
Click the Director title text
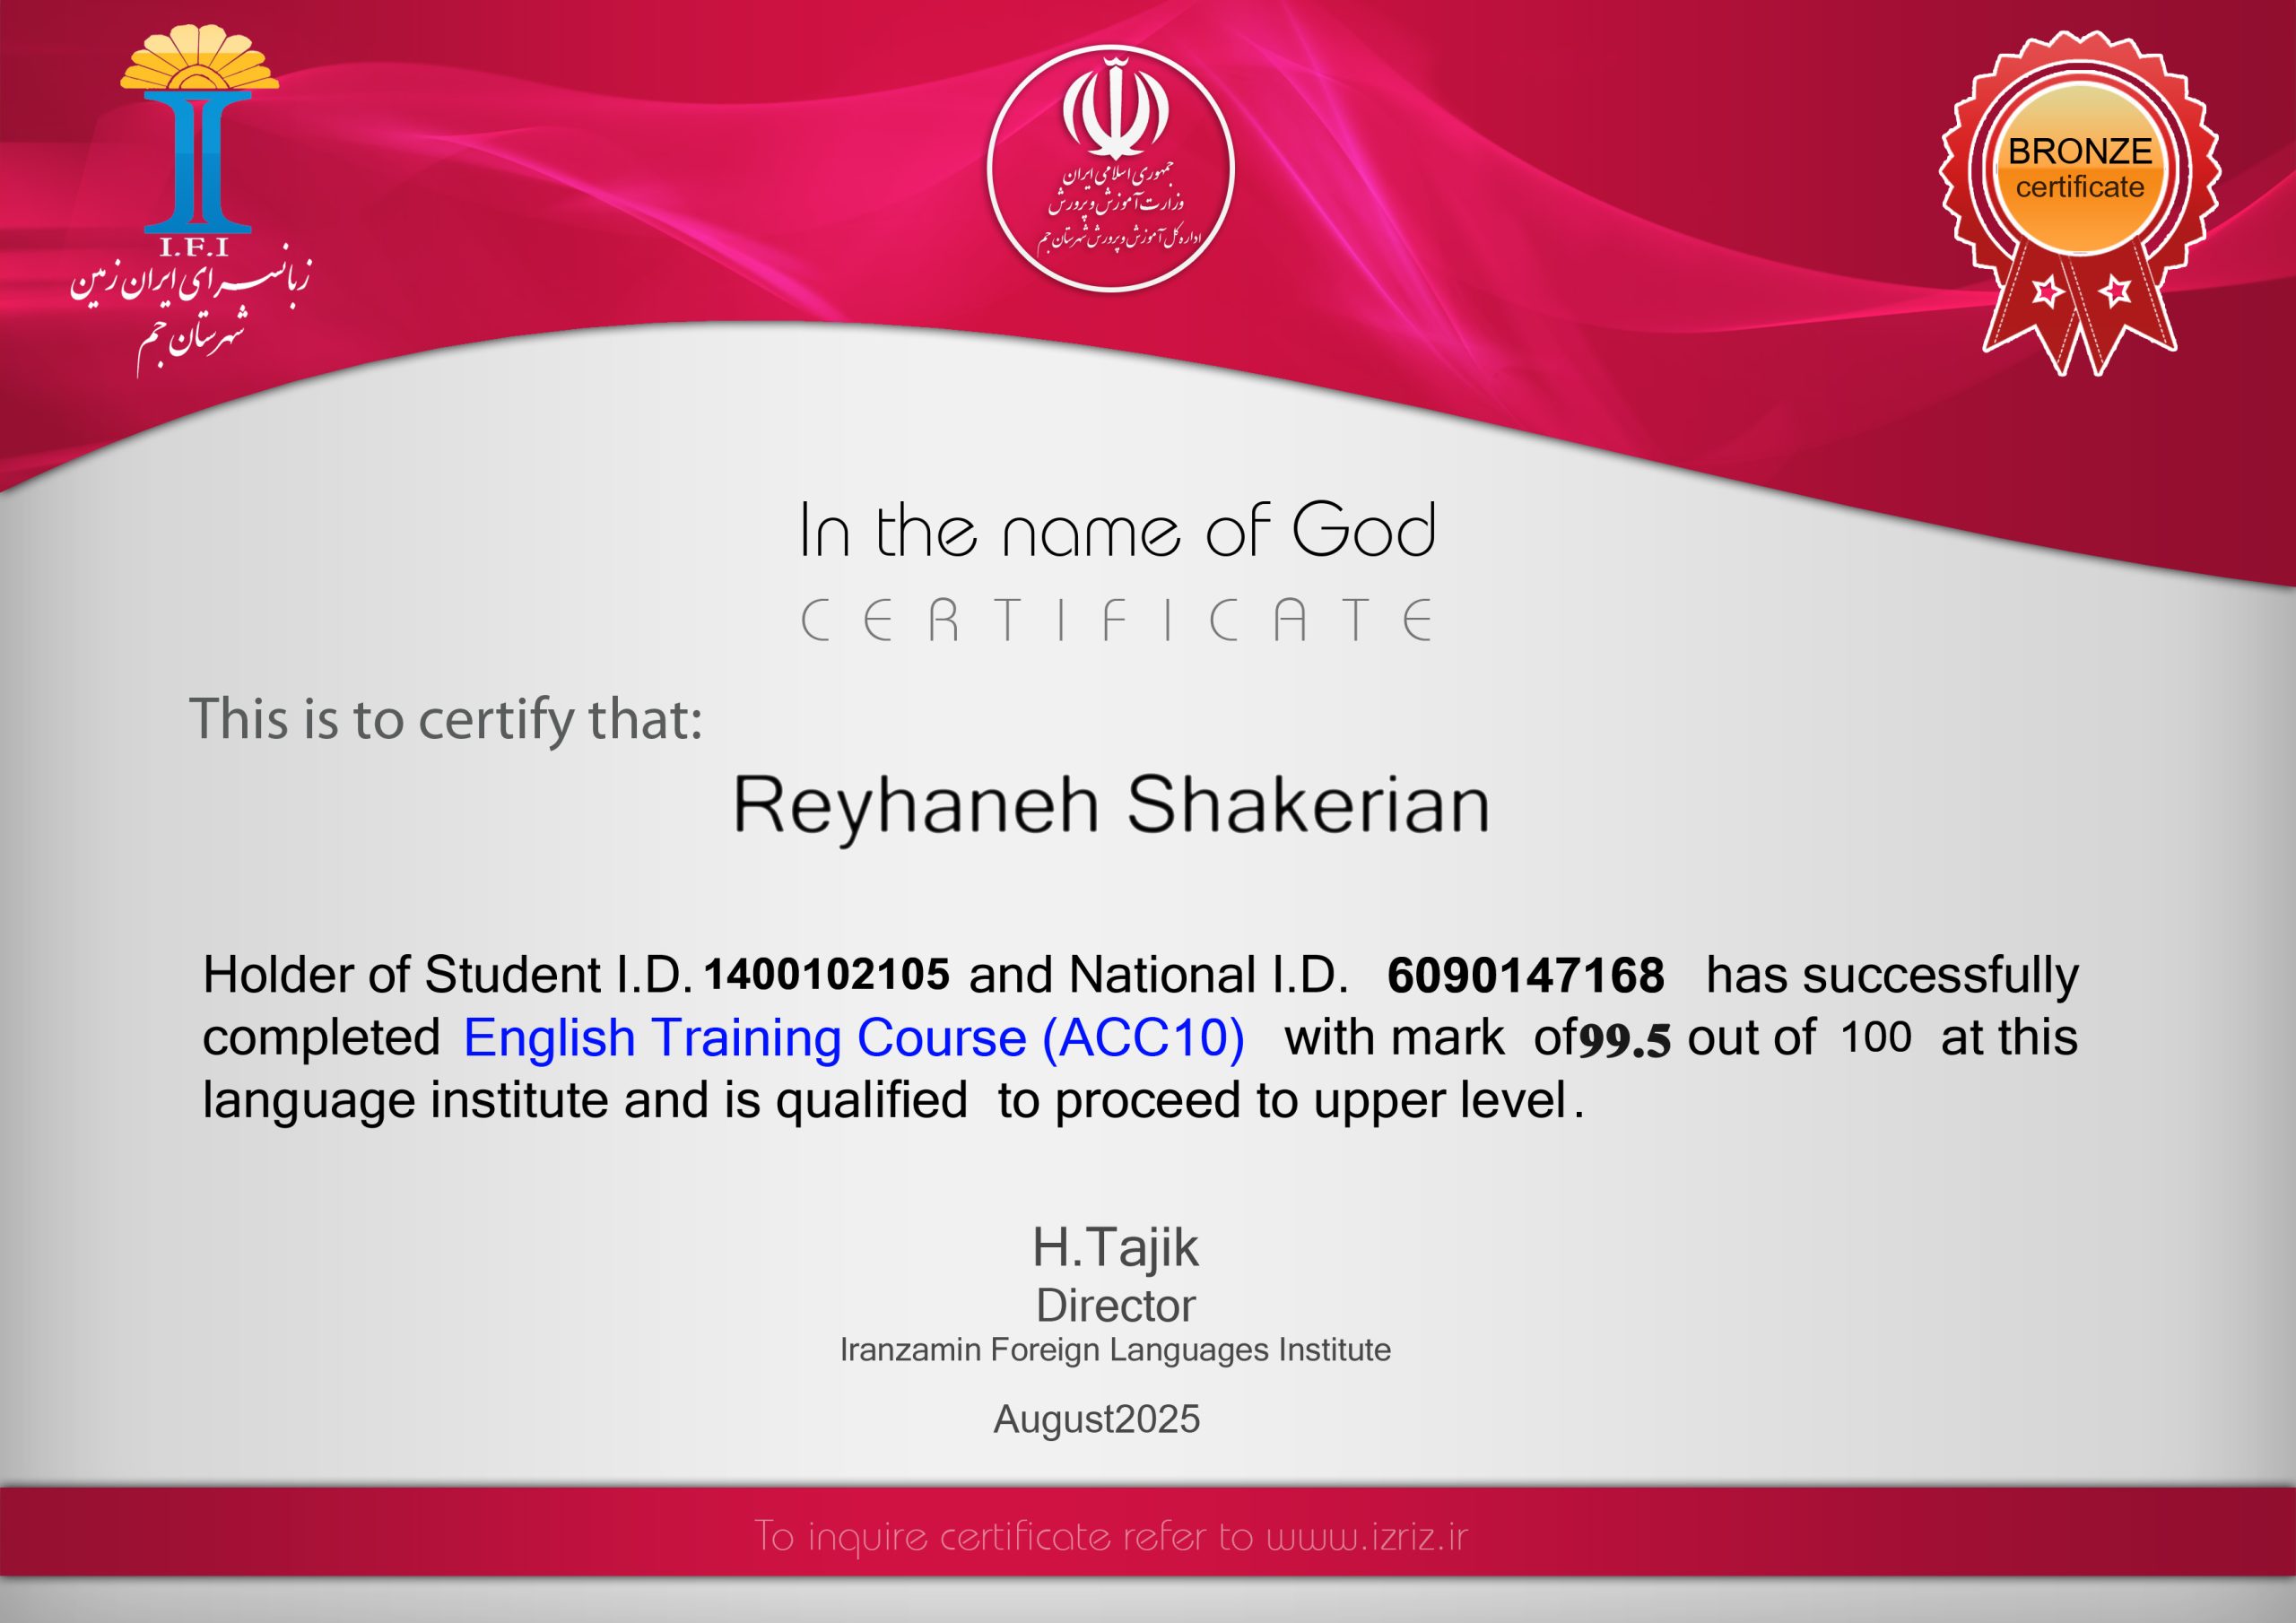pos(1114,1305)
